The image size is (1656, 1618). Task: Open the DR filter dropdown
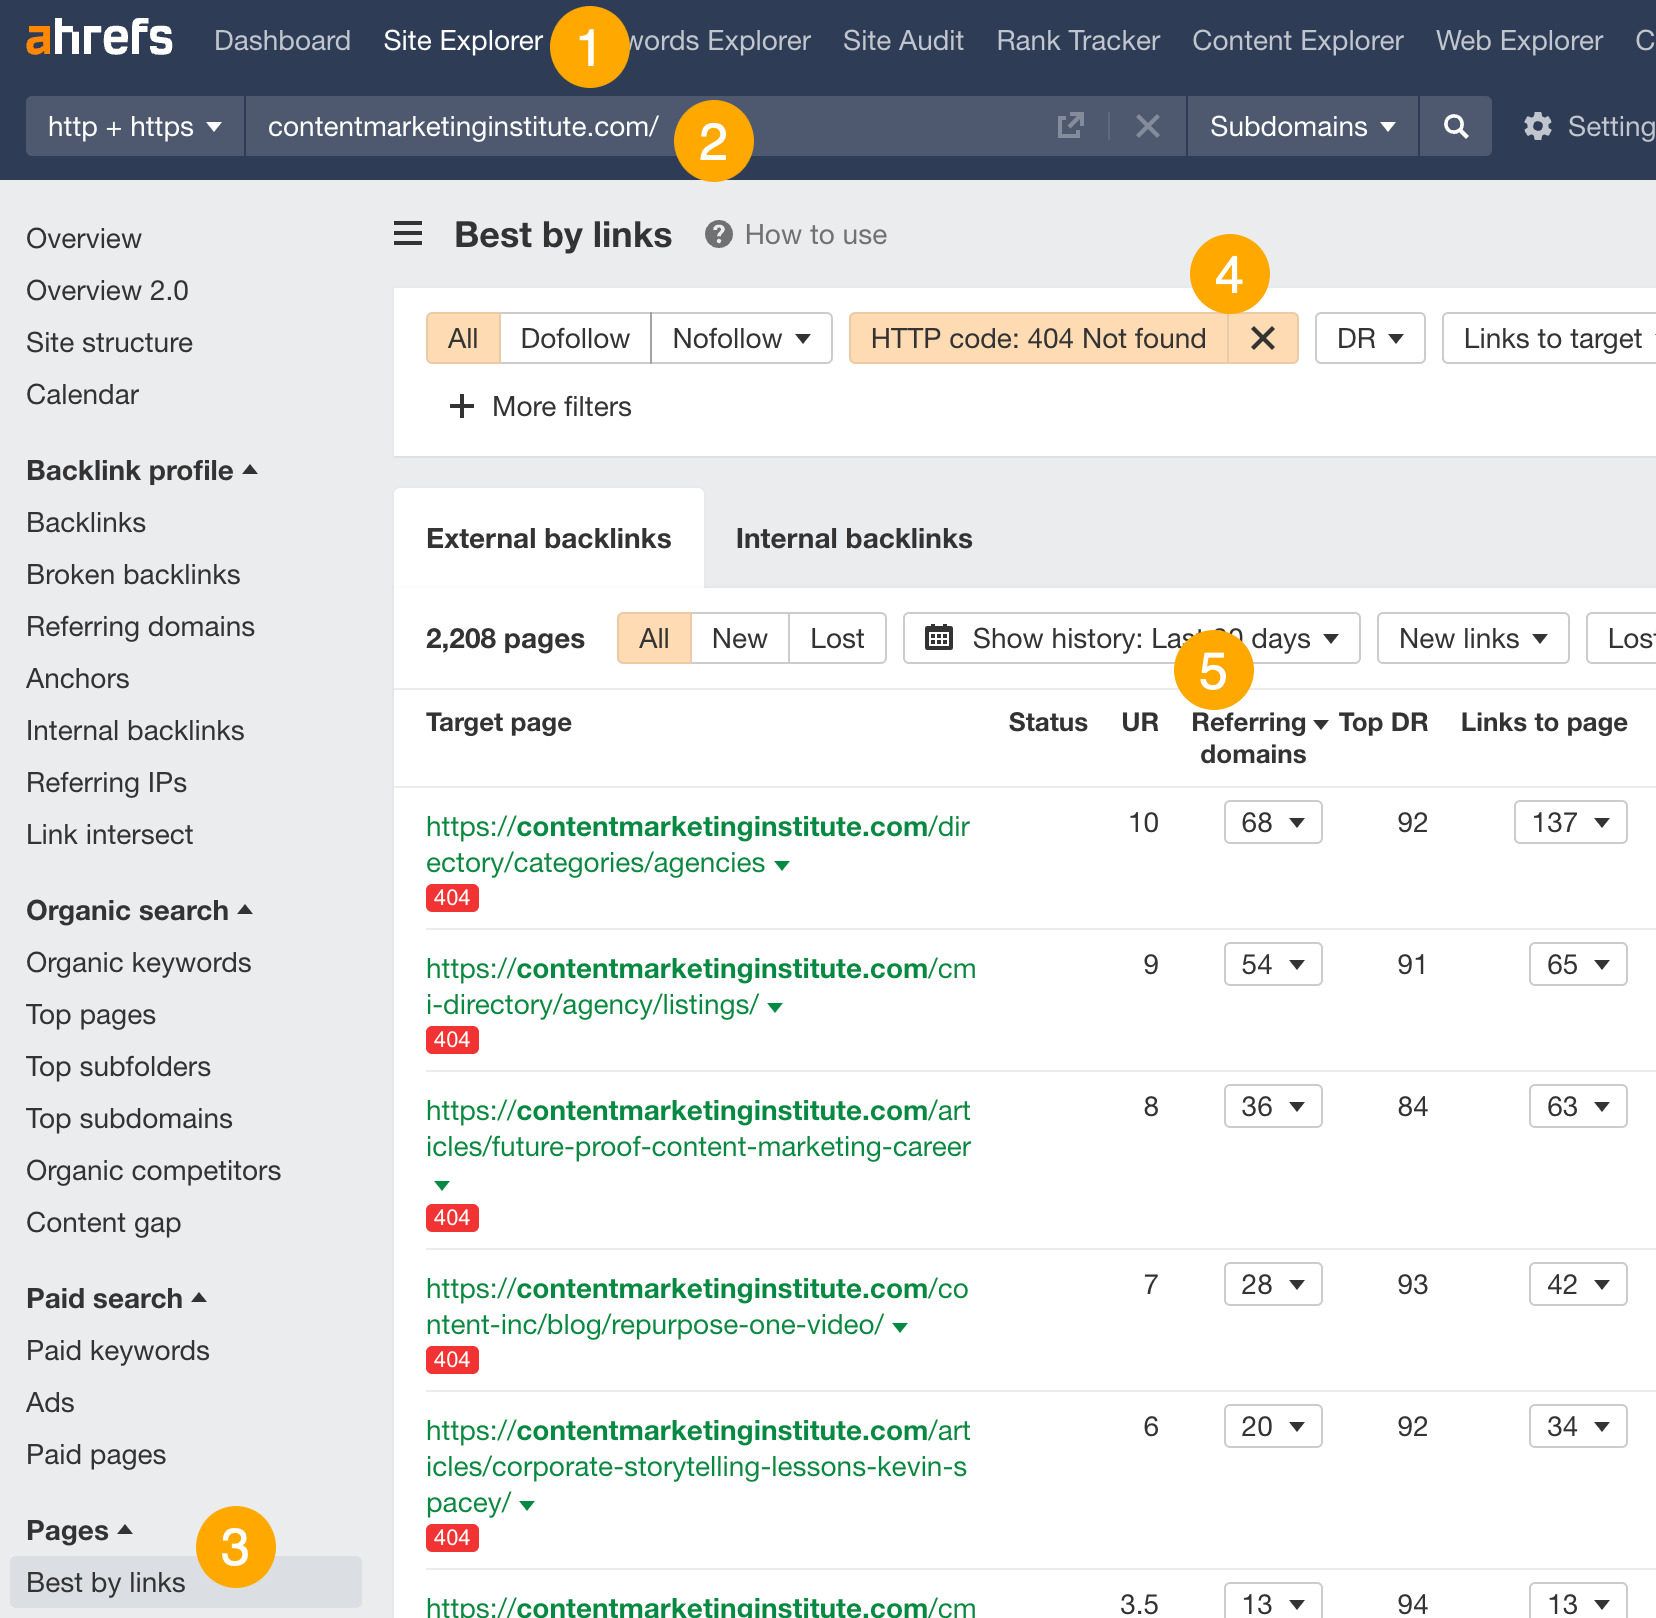[x=1369, y=338]
